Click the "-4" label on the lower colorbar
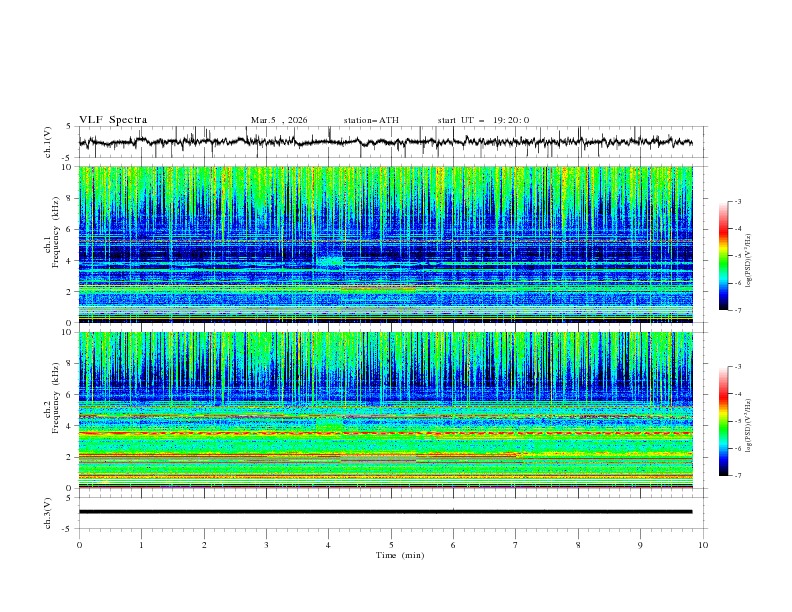This screenshot has height=612, width=792. pyautogui.click(x=737, y=394)
